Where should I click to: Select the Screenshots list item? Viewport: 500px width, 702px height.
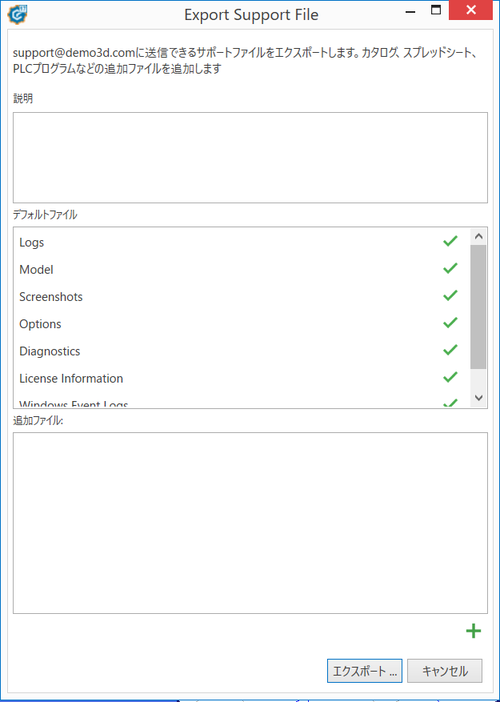click(x=239, y=297)
